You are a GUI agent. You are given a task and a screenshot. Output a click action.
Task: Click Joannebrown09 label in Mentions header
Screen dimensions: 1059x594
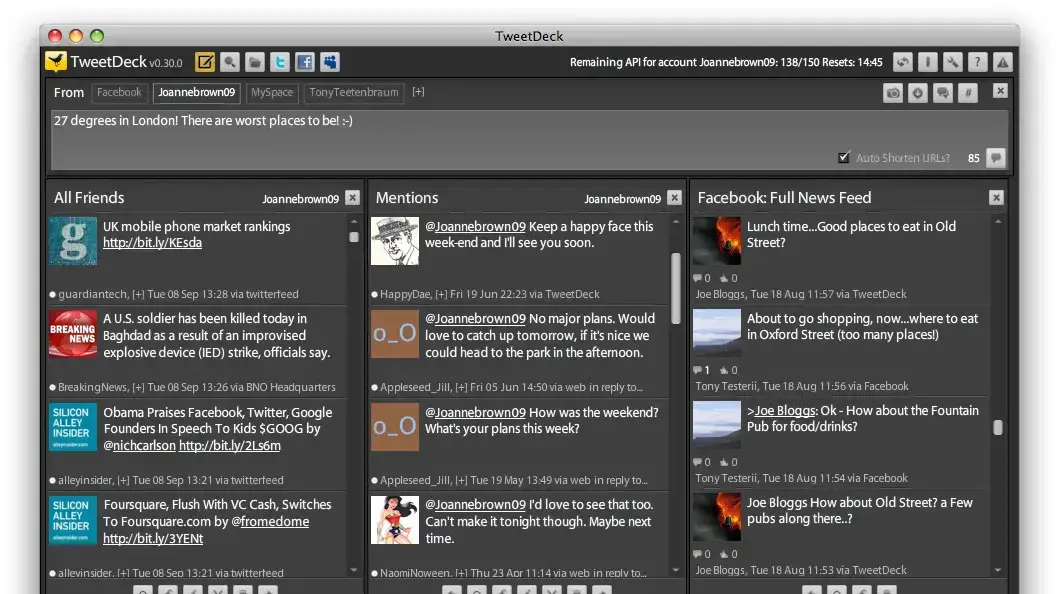tap(622, 199)
